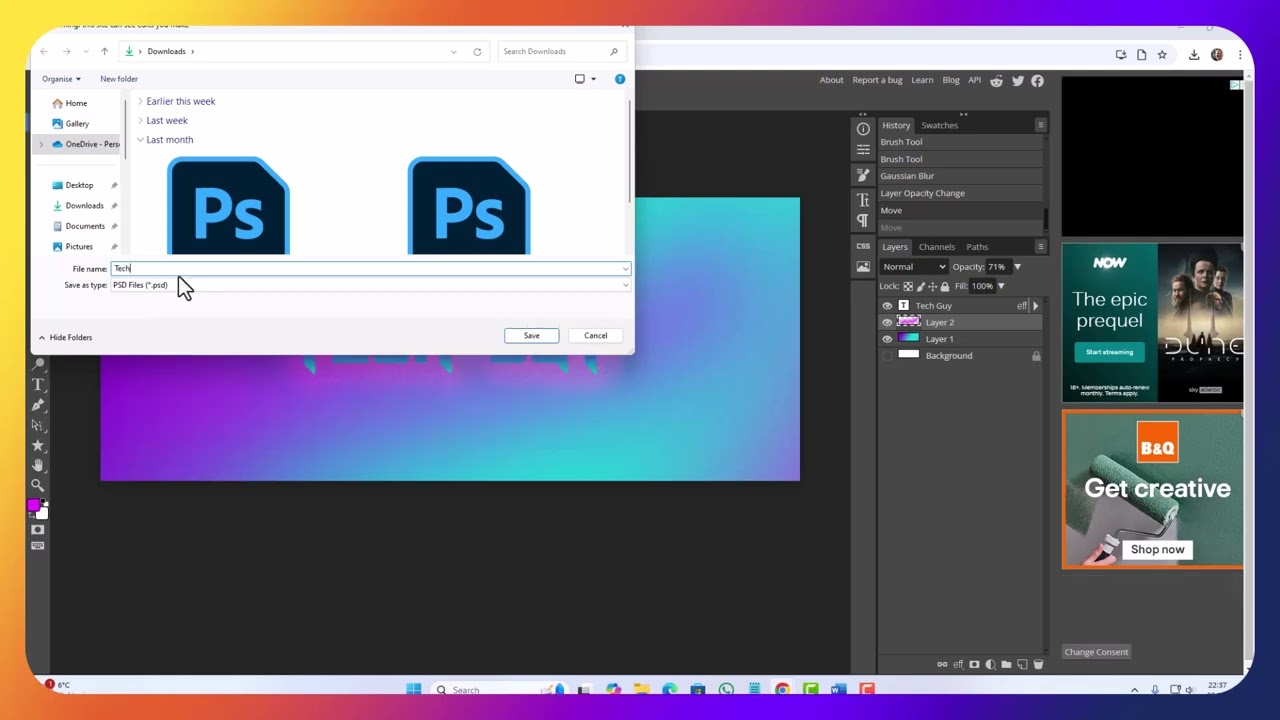Toggle lock position icon

[932, 287]
